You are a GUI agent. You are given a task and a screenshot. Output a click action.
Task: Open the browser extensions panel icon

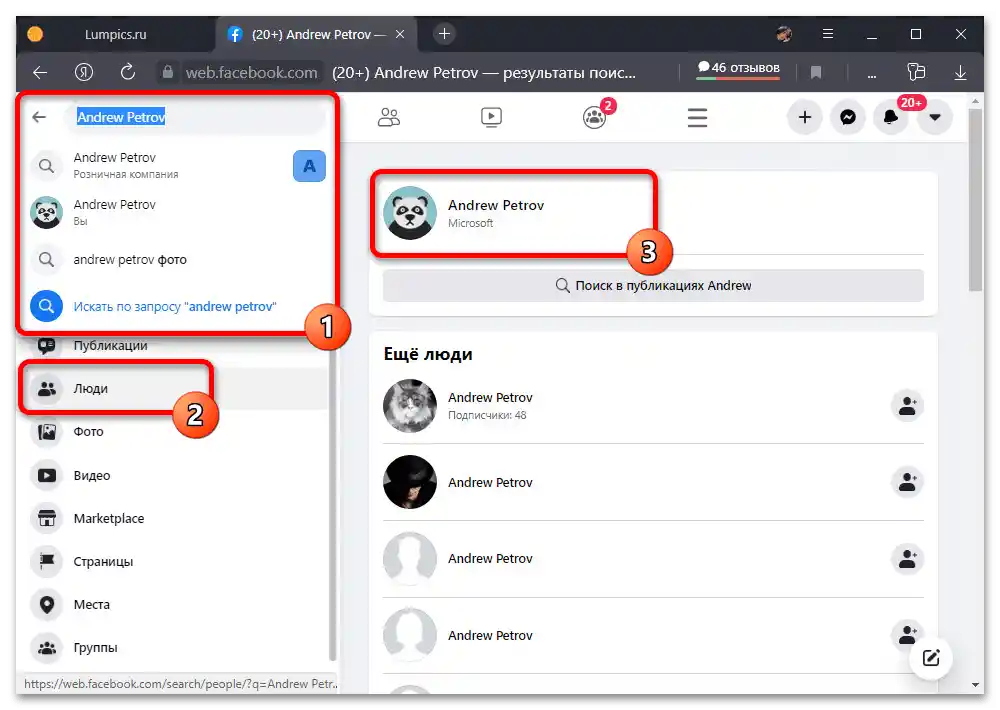click(916, 72)
